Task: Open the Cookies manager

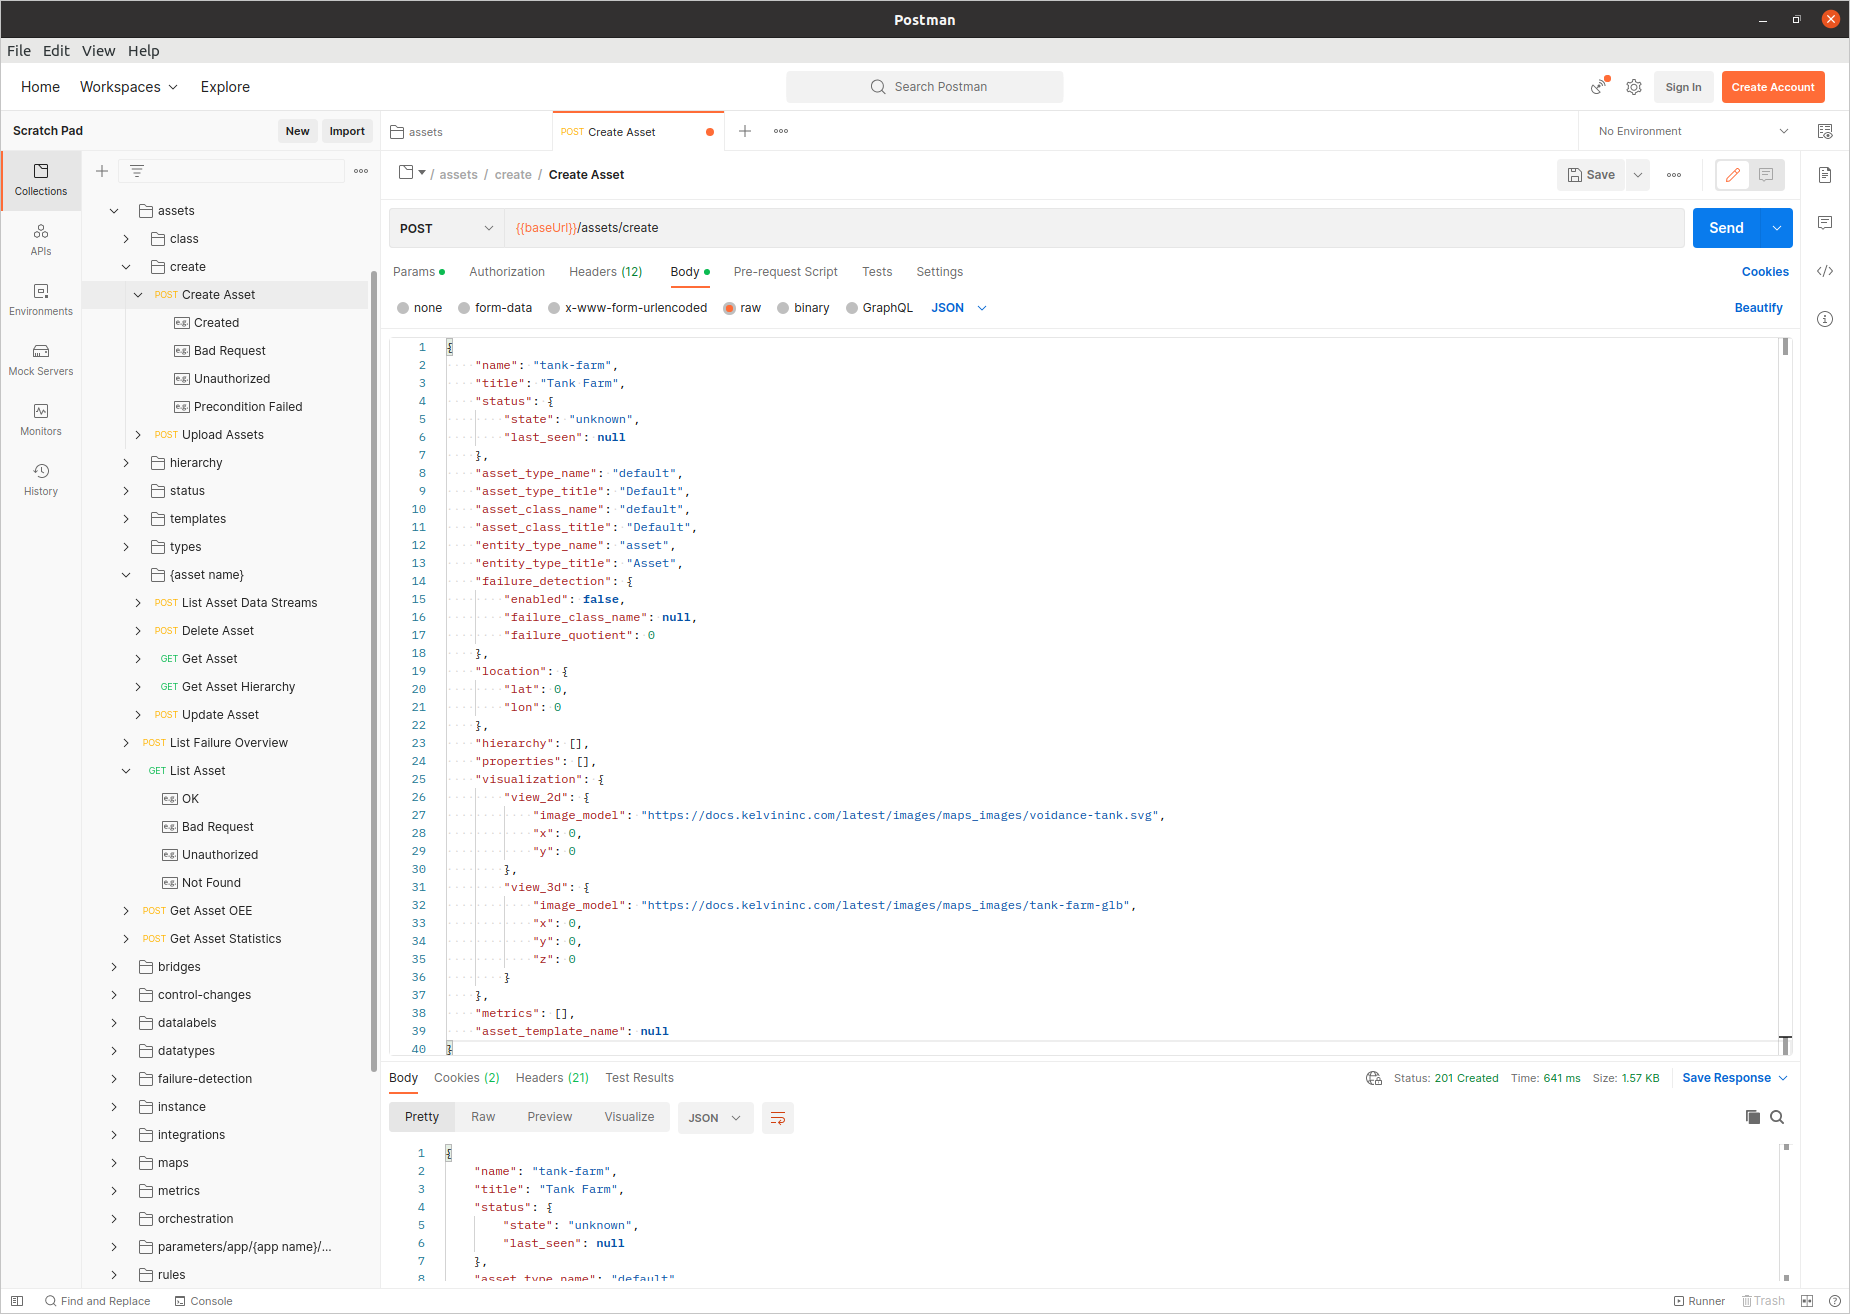Action: (x=1764, y=271)
